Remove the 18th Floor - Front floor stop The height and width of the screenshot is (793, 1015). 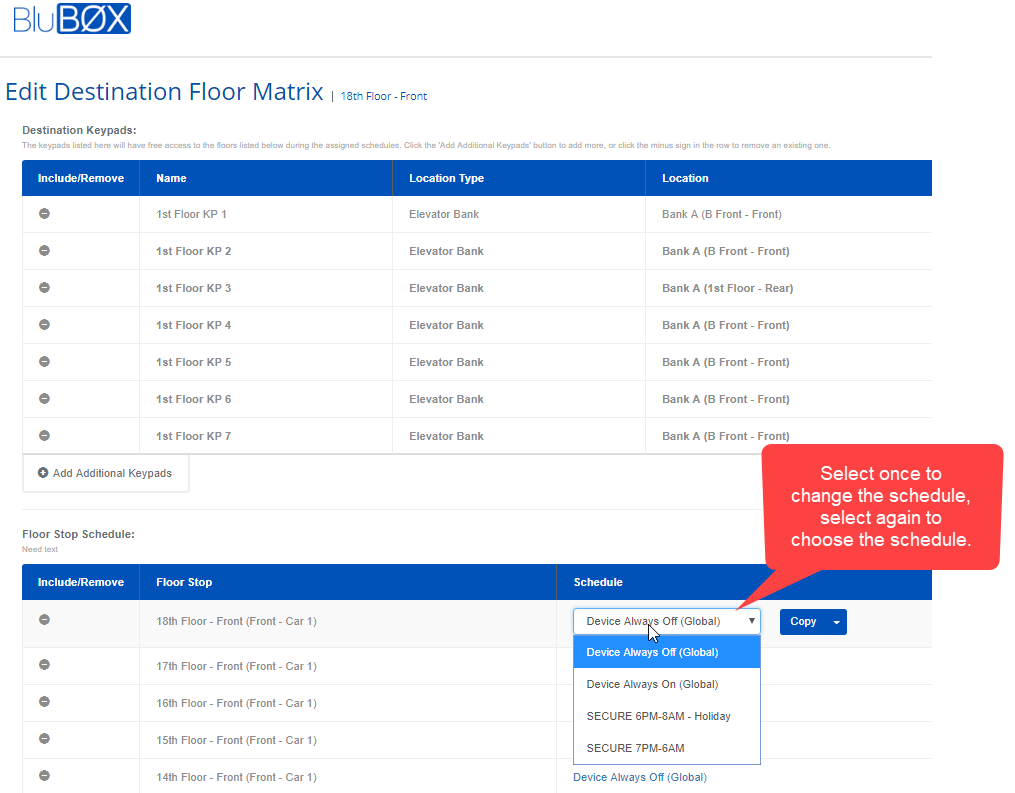(44, 620)
